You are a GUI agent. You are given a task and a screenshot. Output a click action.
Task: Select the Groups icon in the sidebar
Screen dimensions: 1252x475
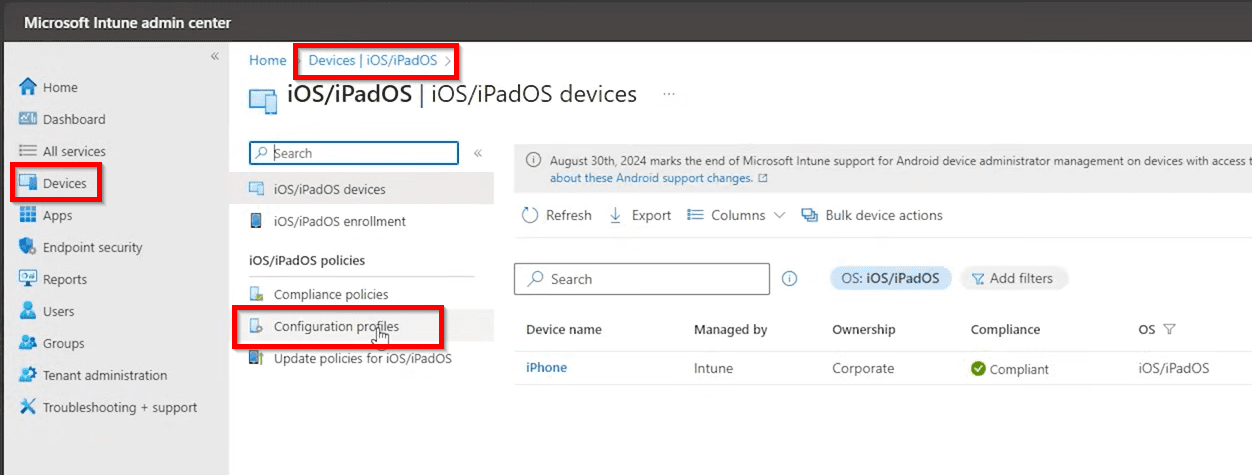[x=28, y=343]
